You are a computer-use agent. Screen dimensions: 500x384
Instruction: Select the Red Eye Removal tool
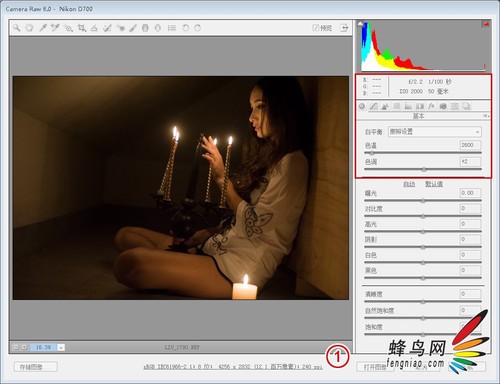pos(121,28)
